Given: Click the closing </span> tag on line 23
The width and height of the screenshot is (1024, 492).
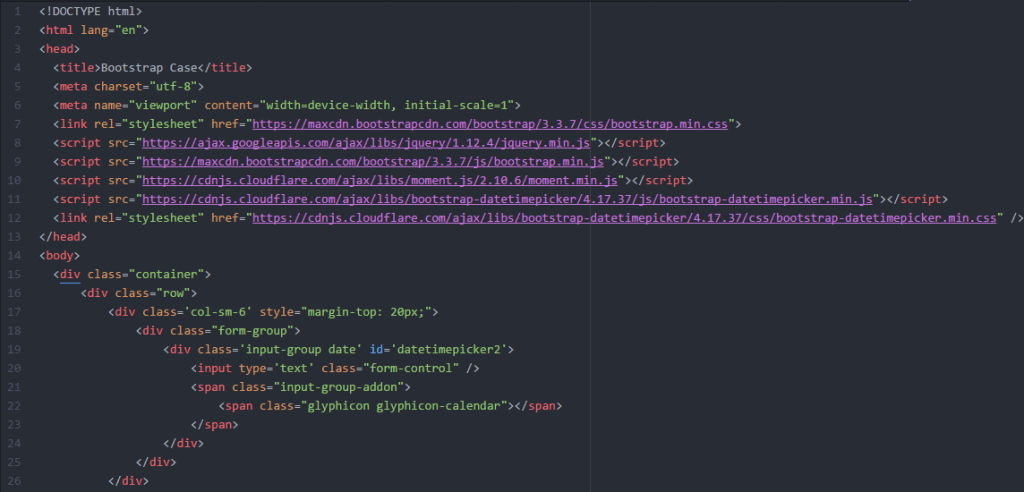Looking at the screenshot, I should pos(214,425).
